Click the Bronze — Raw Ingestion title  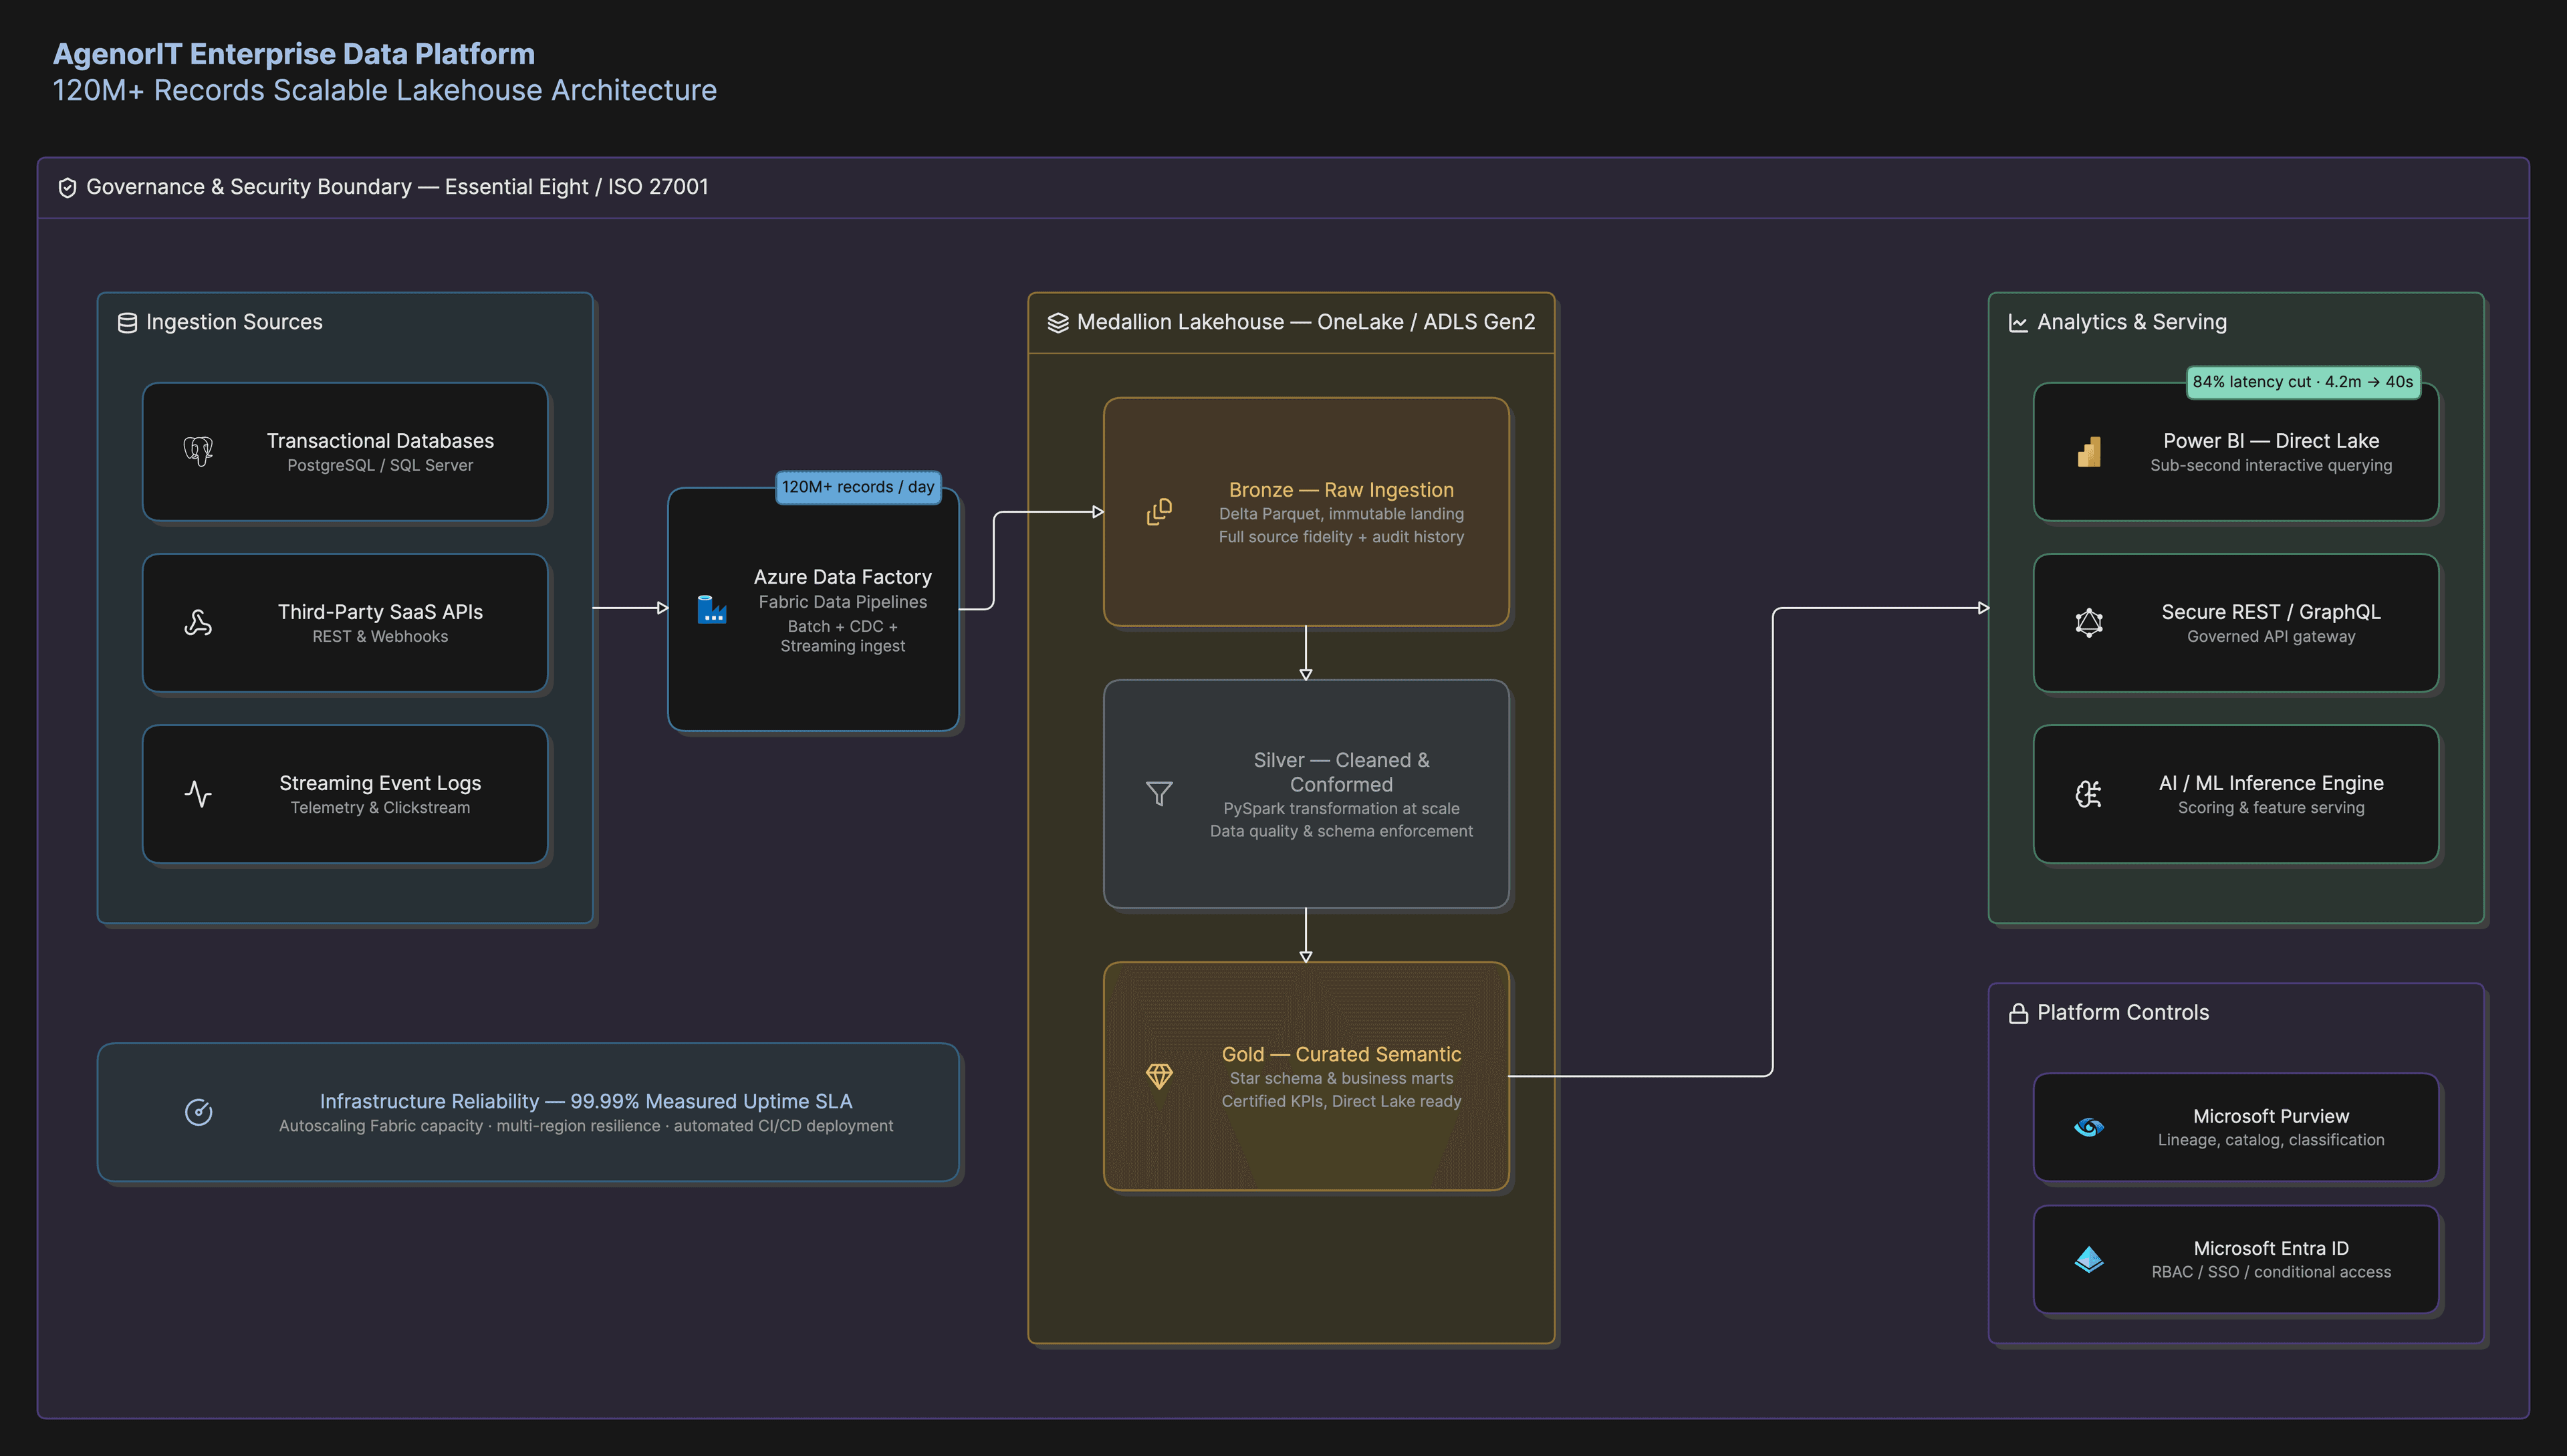coord(1341,490)
